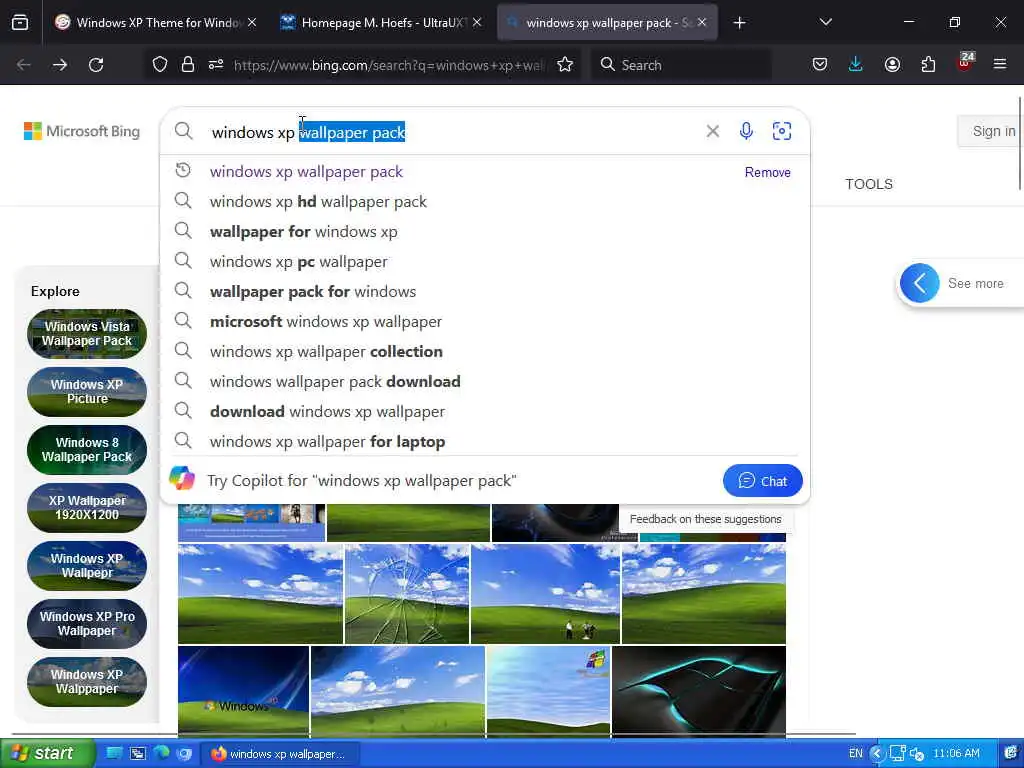Open the blocker extension with 24 badge
The height and width of the screenshot is (768, 1024).
pyautogui.click(x=965, y=63)
